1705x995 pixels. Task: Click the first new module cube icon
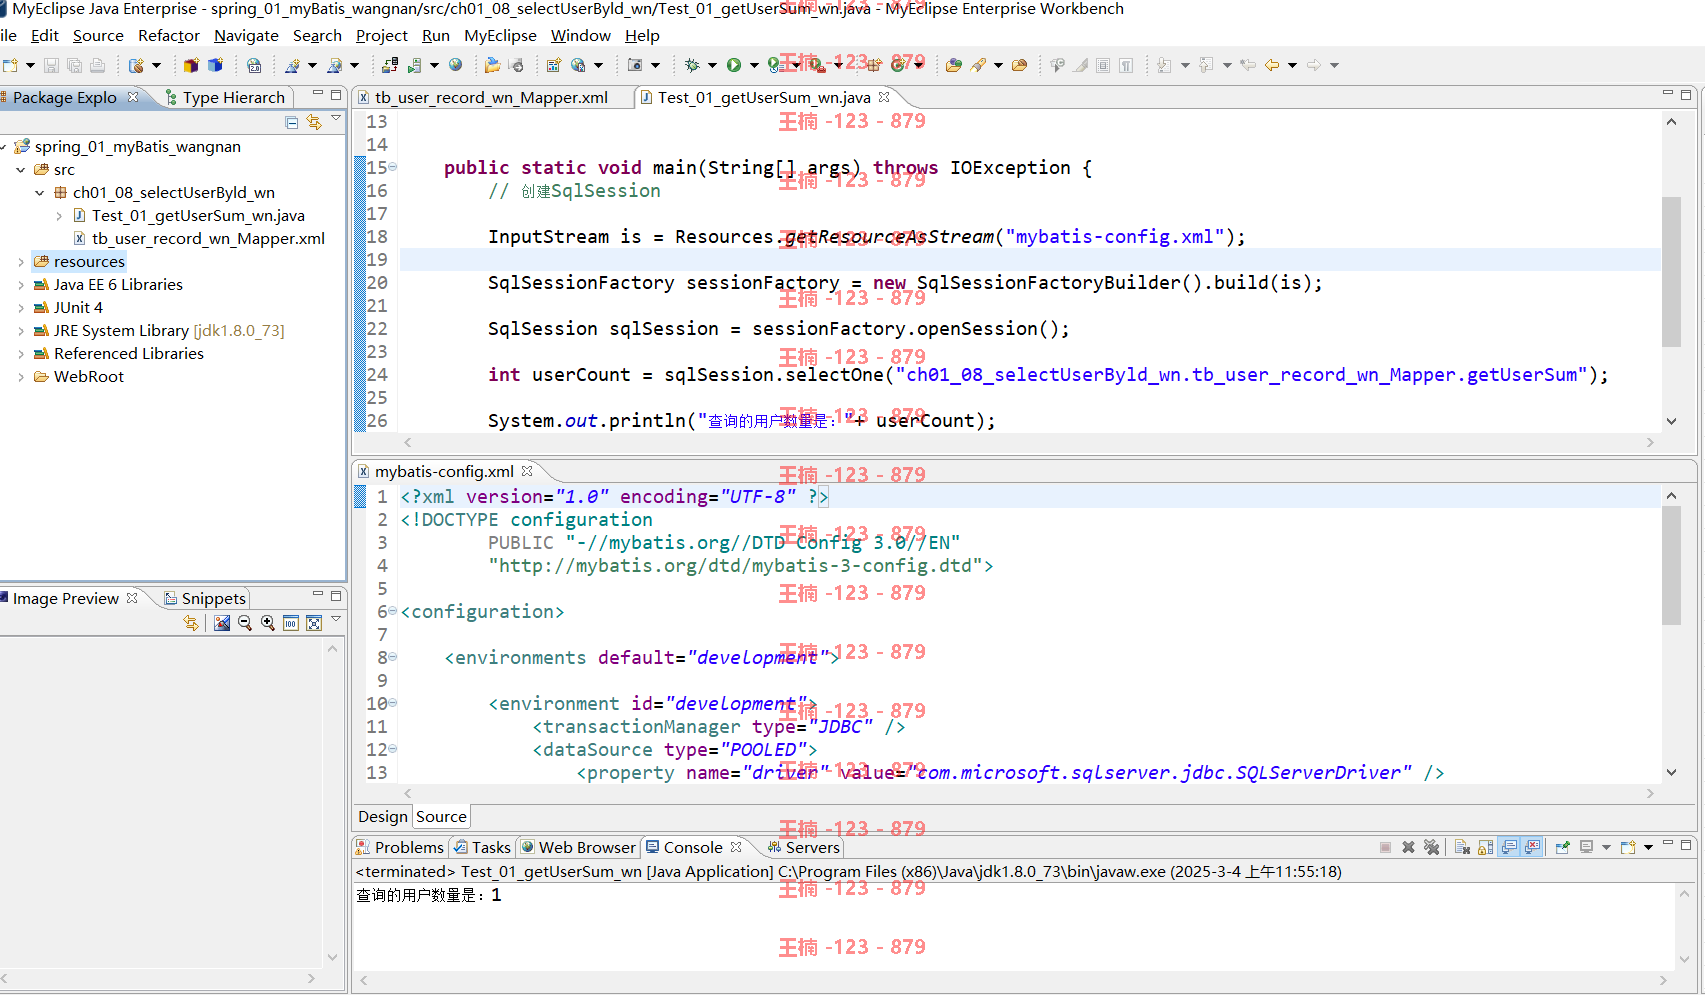tap(191, 65)
